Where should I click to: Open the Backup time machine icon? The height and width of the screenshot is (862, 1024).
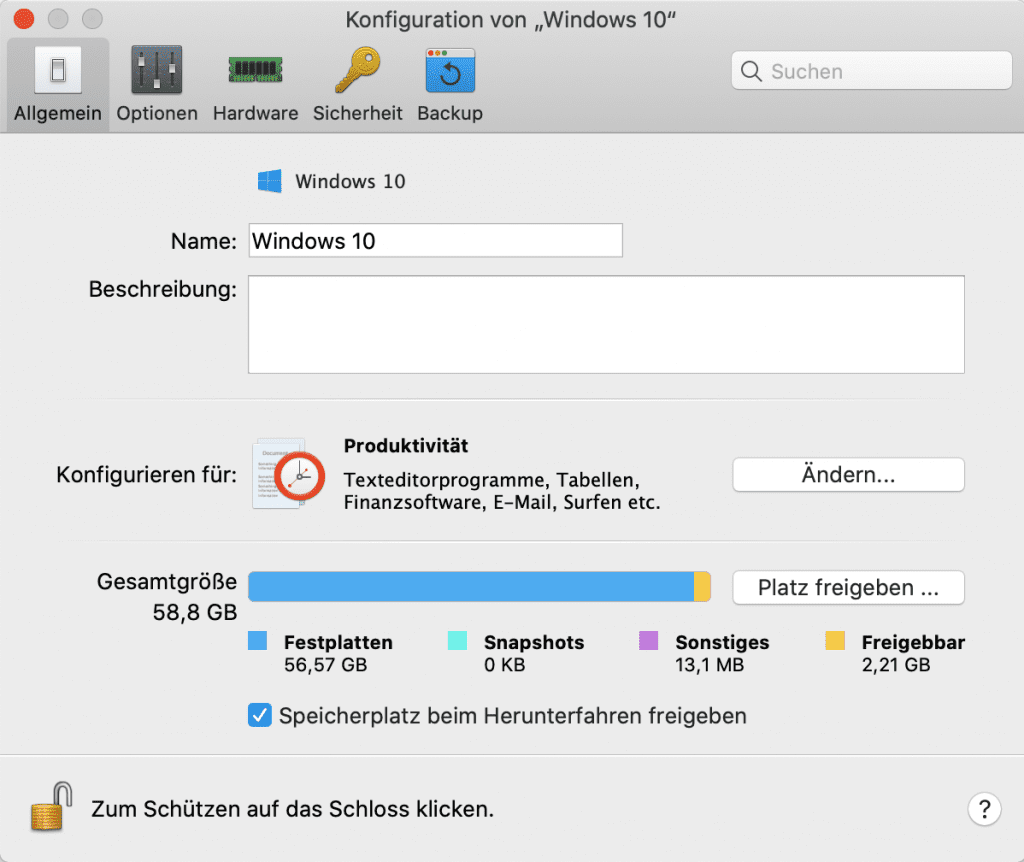point(450,71)
